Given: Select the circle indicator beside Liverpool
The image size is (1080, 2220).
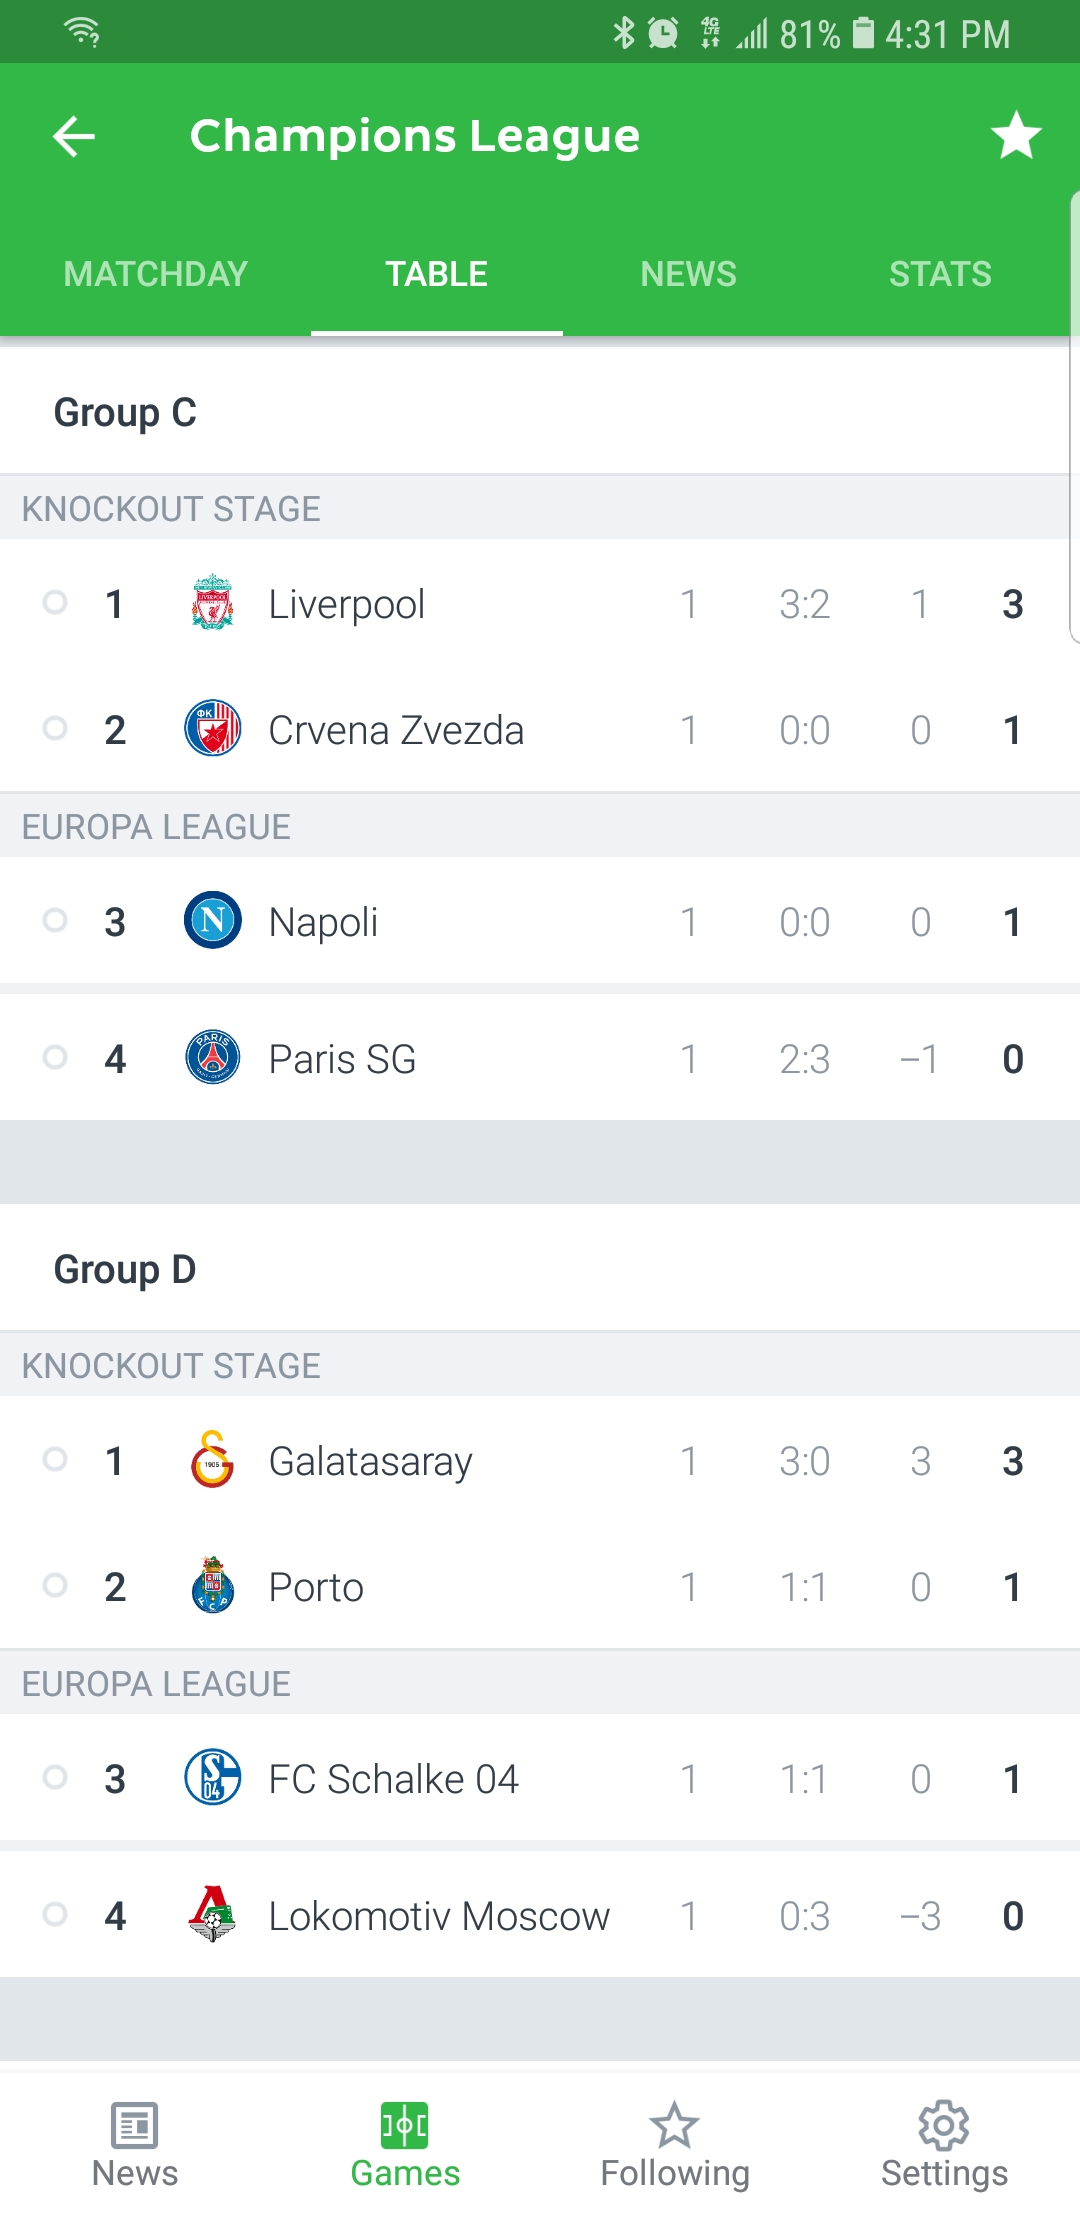Looking at the screenshot, I should click(56, 602).
